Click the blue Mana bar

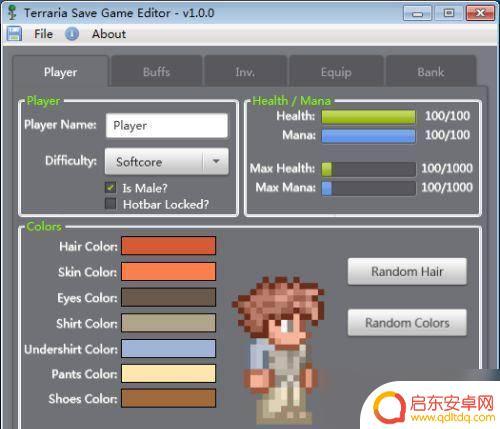tap(369, 136)
